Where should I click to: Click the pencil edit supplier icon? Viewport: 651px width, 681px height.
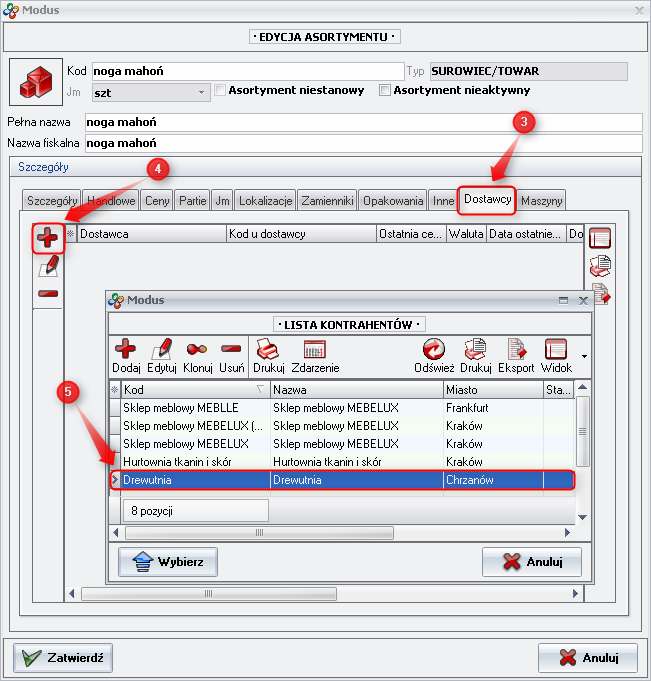[x=49, y=266]
